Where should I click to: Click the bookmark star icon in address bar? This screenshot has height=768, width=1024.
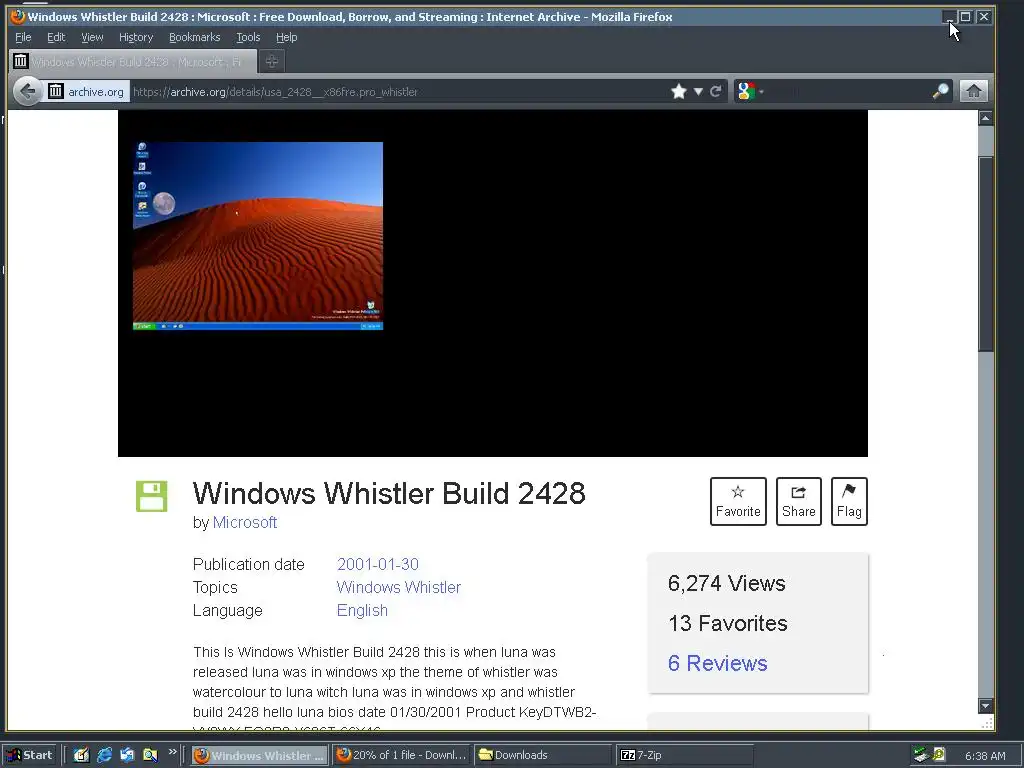(x=679, y=91)
